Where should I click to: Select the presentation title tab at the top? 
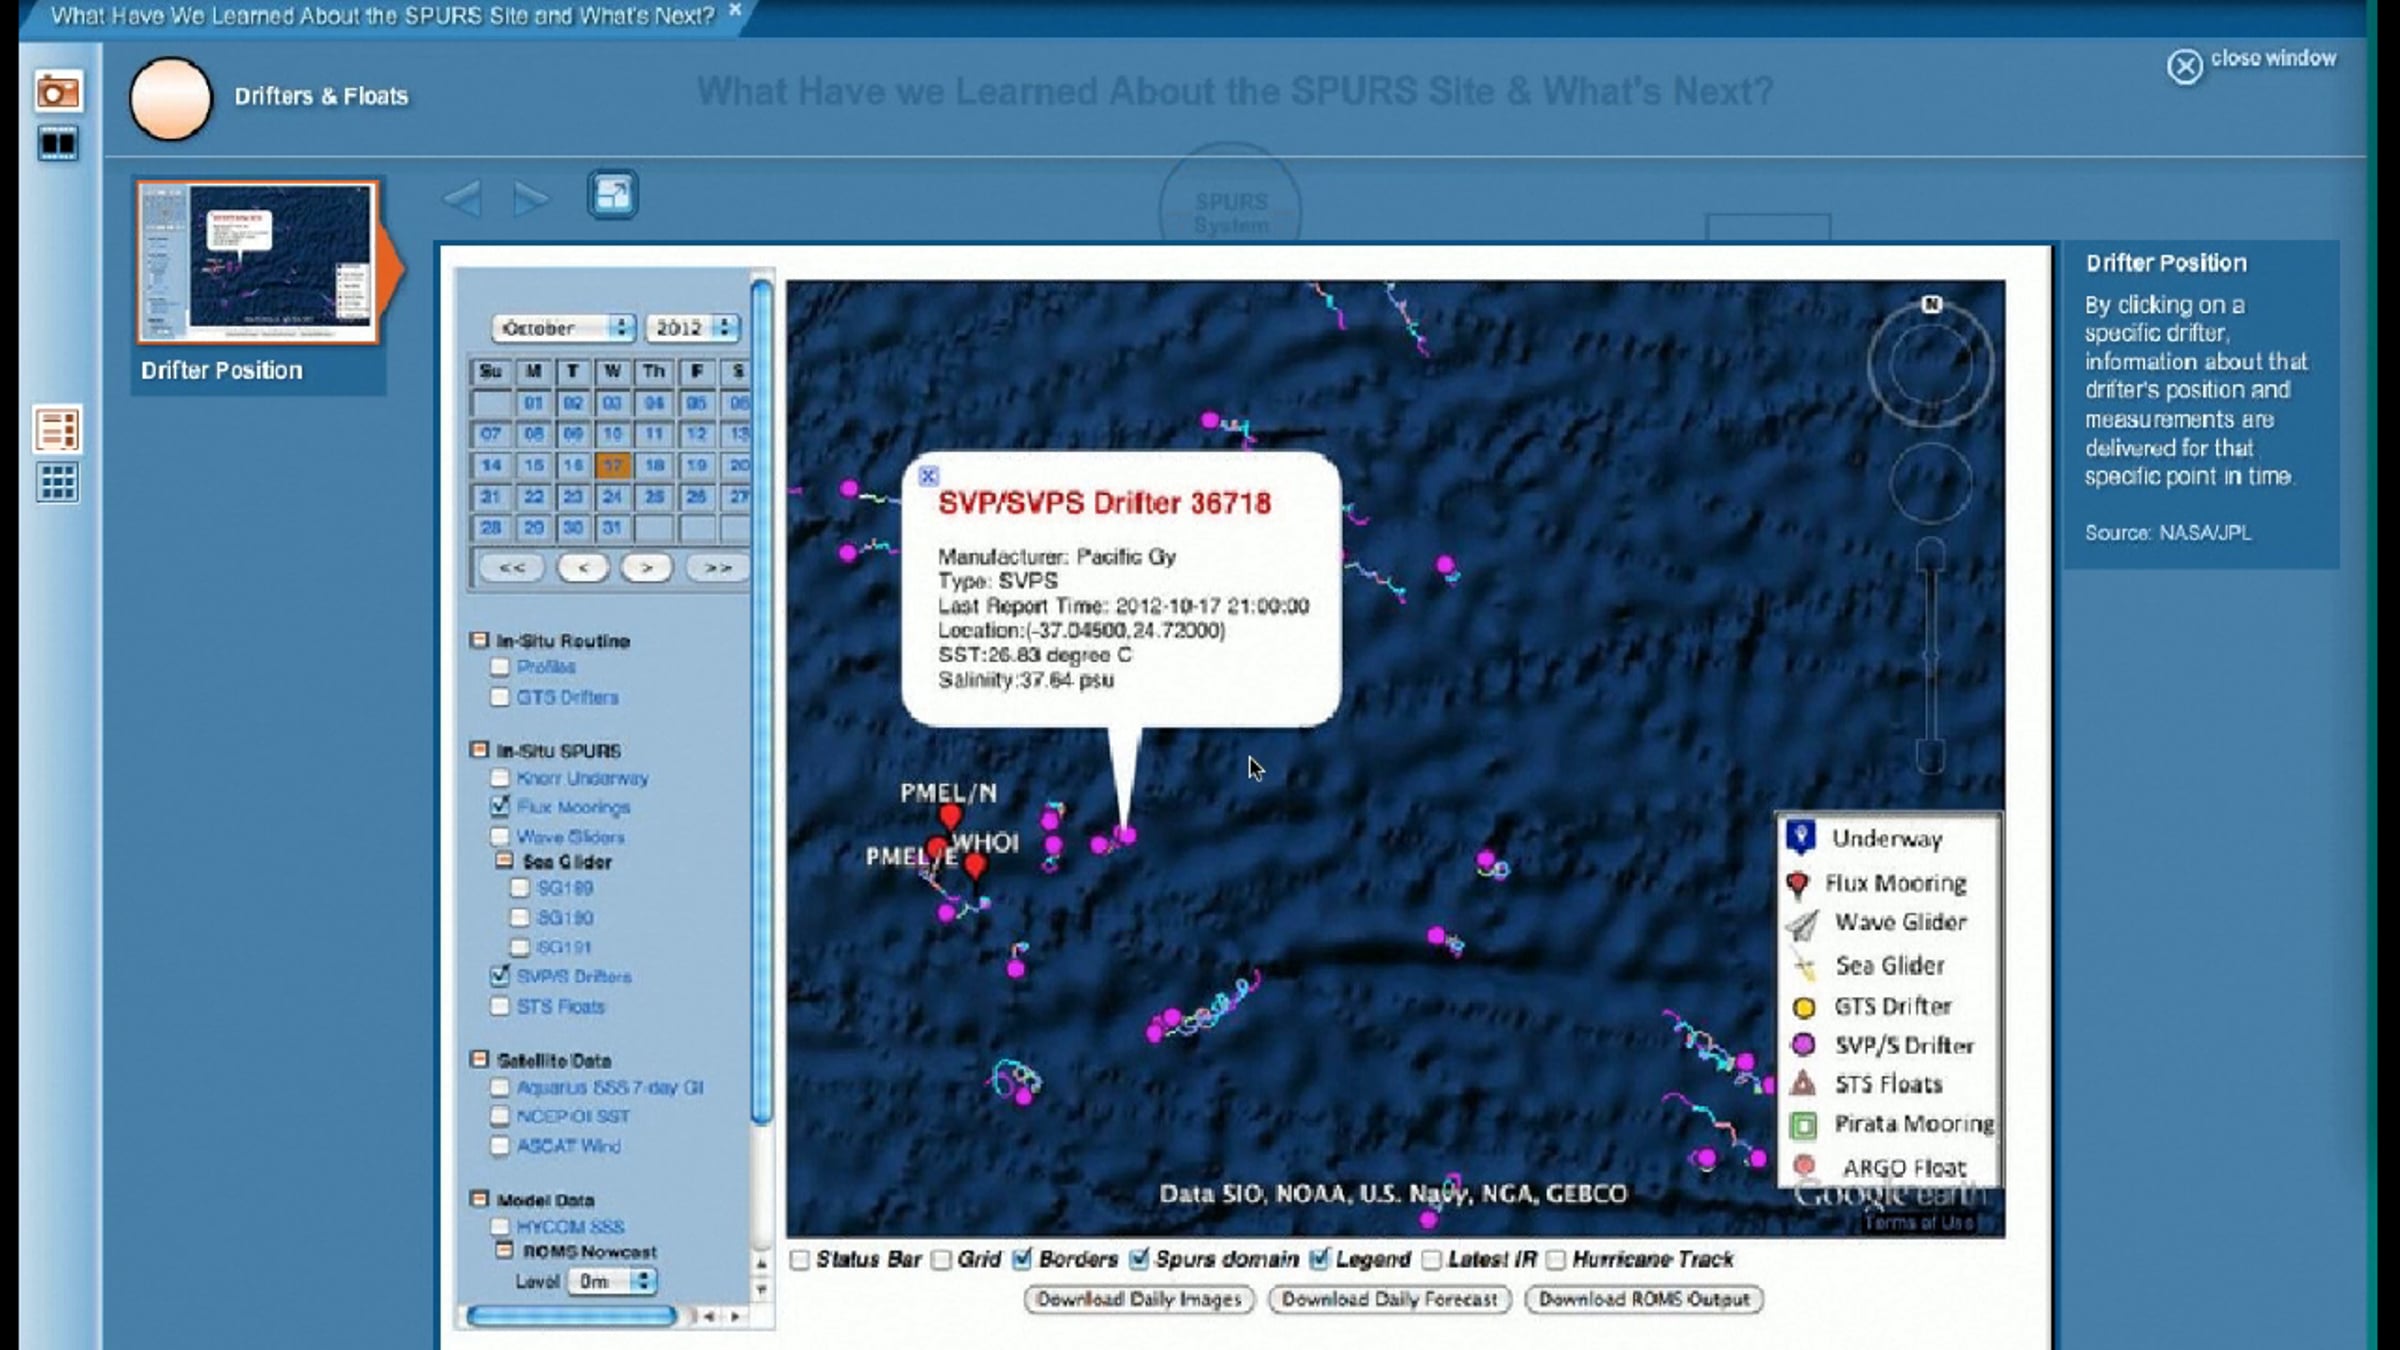click(x=382, y=16)
